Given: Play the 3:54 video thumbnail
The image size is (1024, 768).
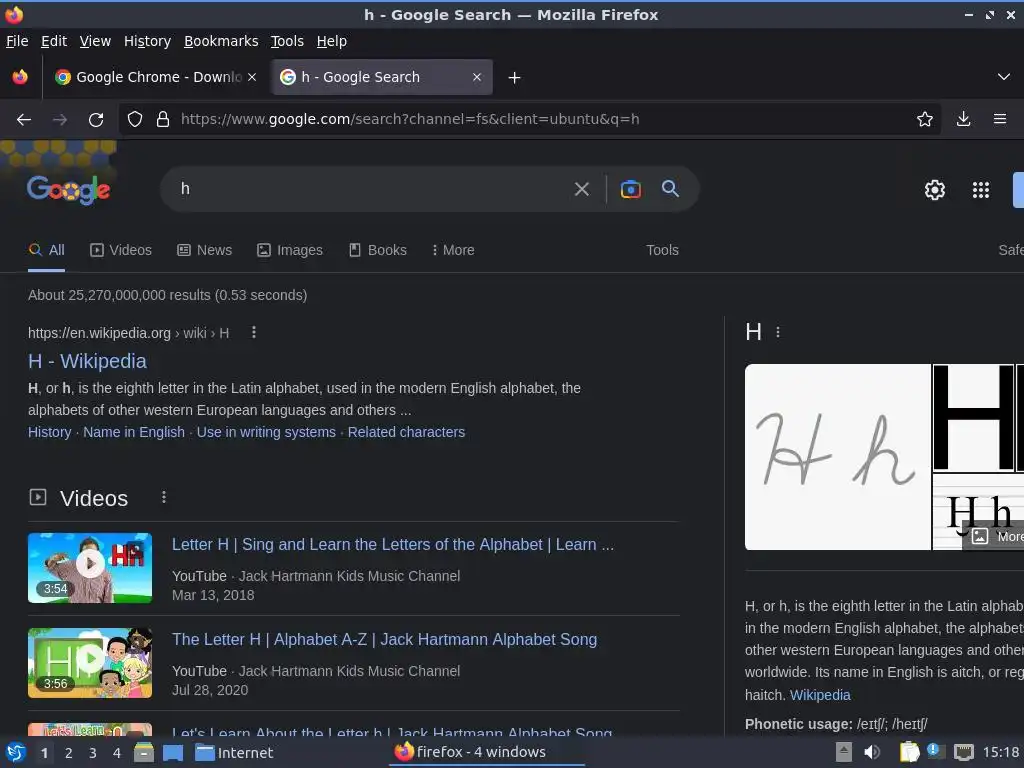Looking at the screenshot, I should 90,568.
